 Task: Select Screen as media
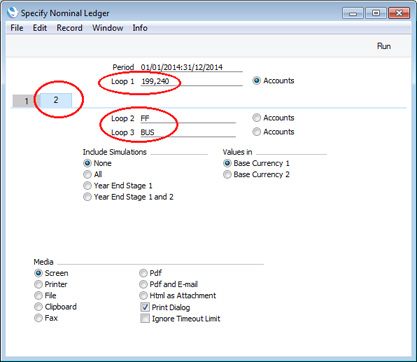[x=39, y=273]
